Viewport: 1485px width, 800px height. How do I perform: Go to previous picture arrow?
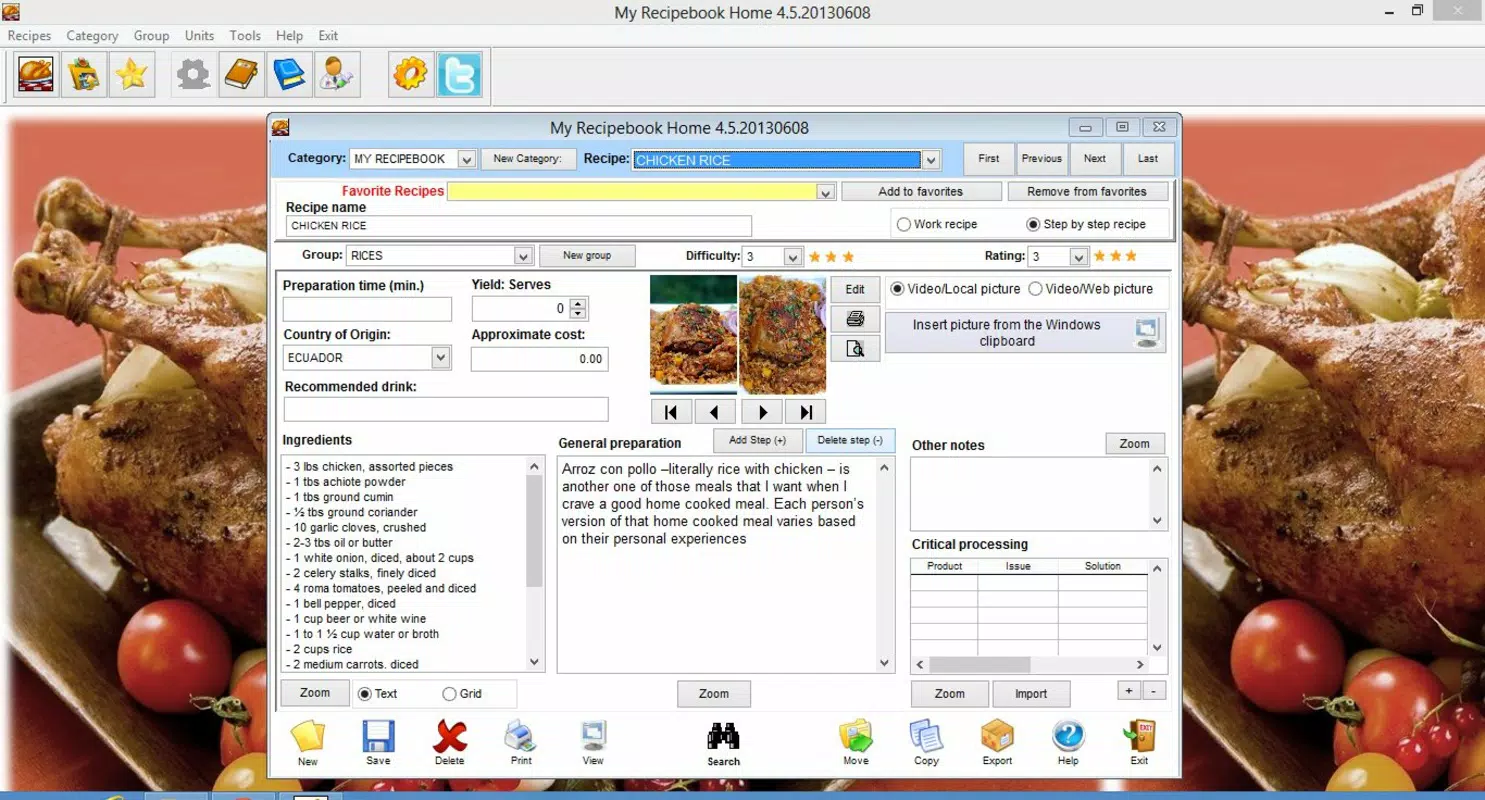coord(716,411)
